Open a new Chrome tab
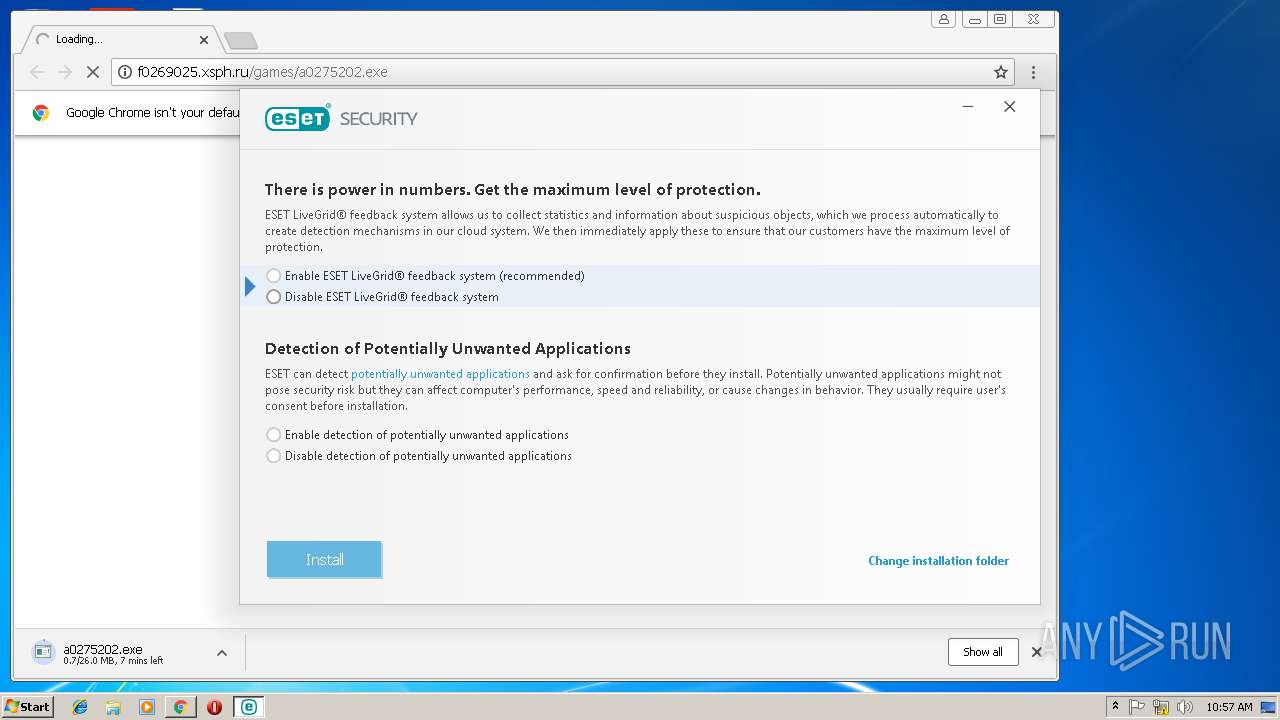Image resolution: width=1280 pixels, height=720 pixels. 240,41
